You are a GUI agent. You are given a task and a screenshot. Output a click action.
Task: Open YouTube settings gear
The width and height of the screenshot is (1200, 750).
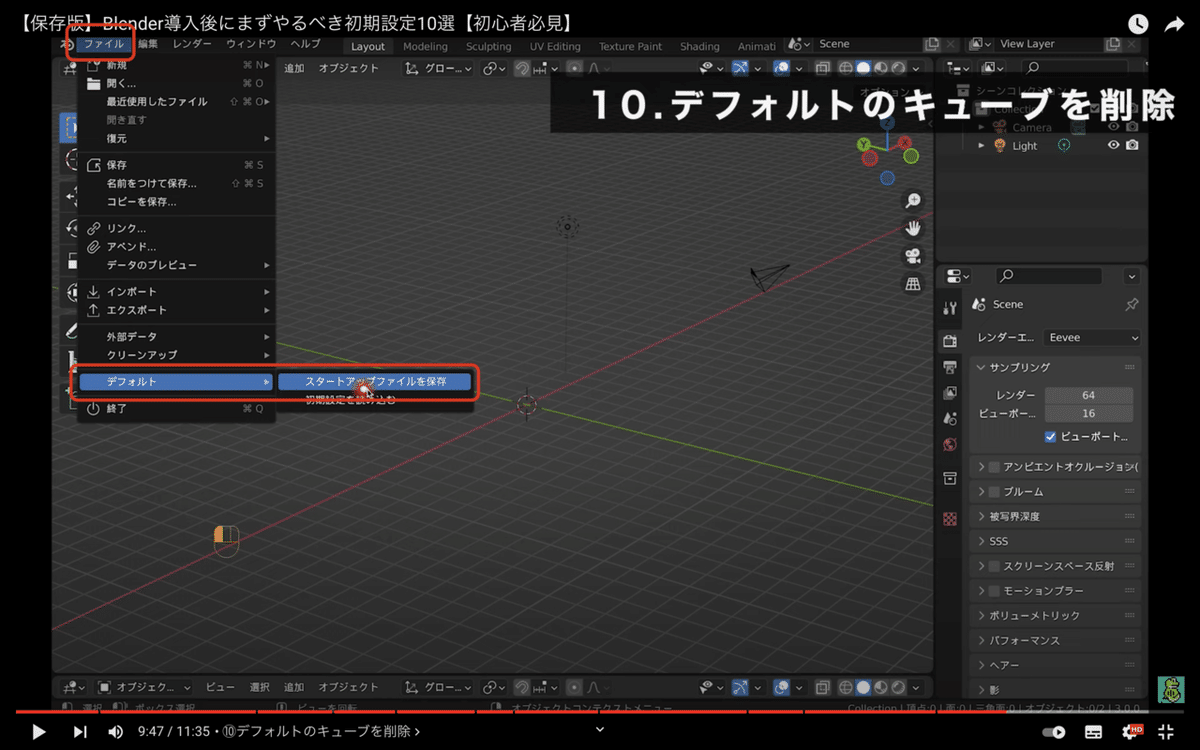click(x=1132, y=731)
